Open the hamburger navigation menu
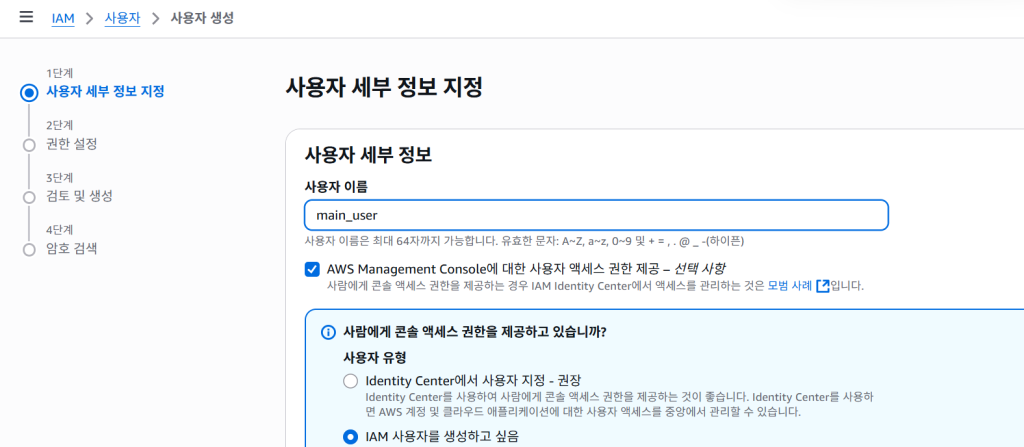Viewport: 1024px width, 447px height. click(x=26, y=17)
